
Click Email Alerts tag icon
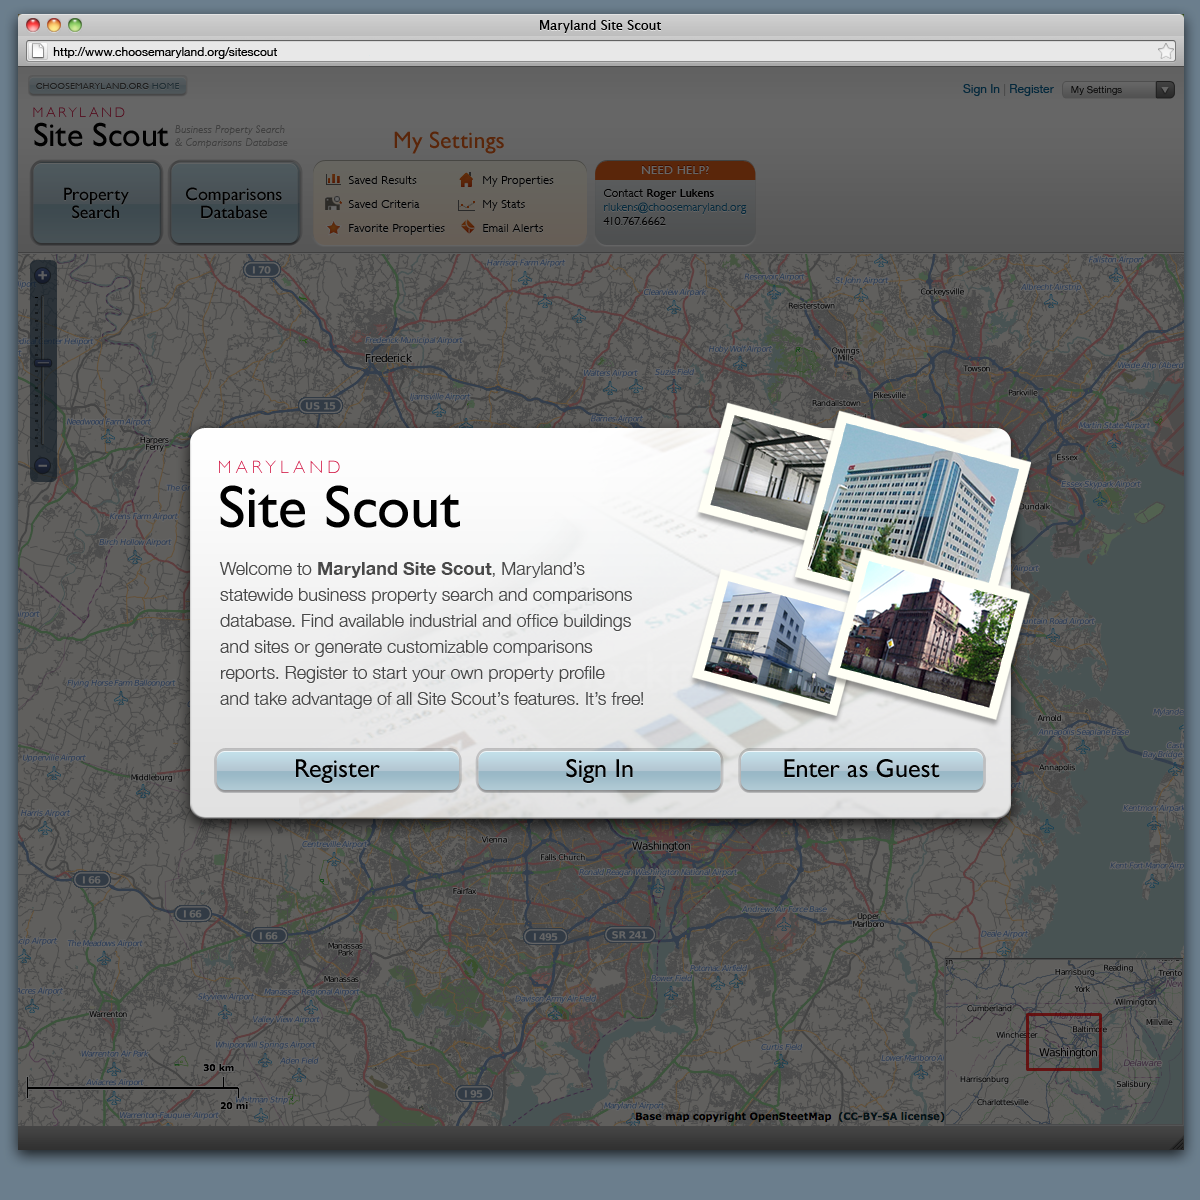click(467, 227)
